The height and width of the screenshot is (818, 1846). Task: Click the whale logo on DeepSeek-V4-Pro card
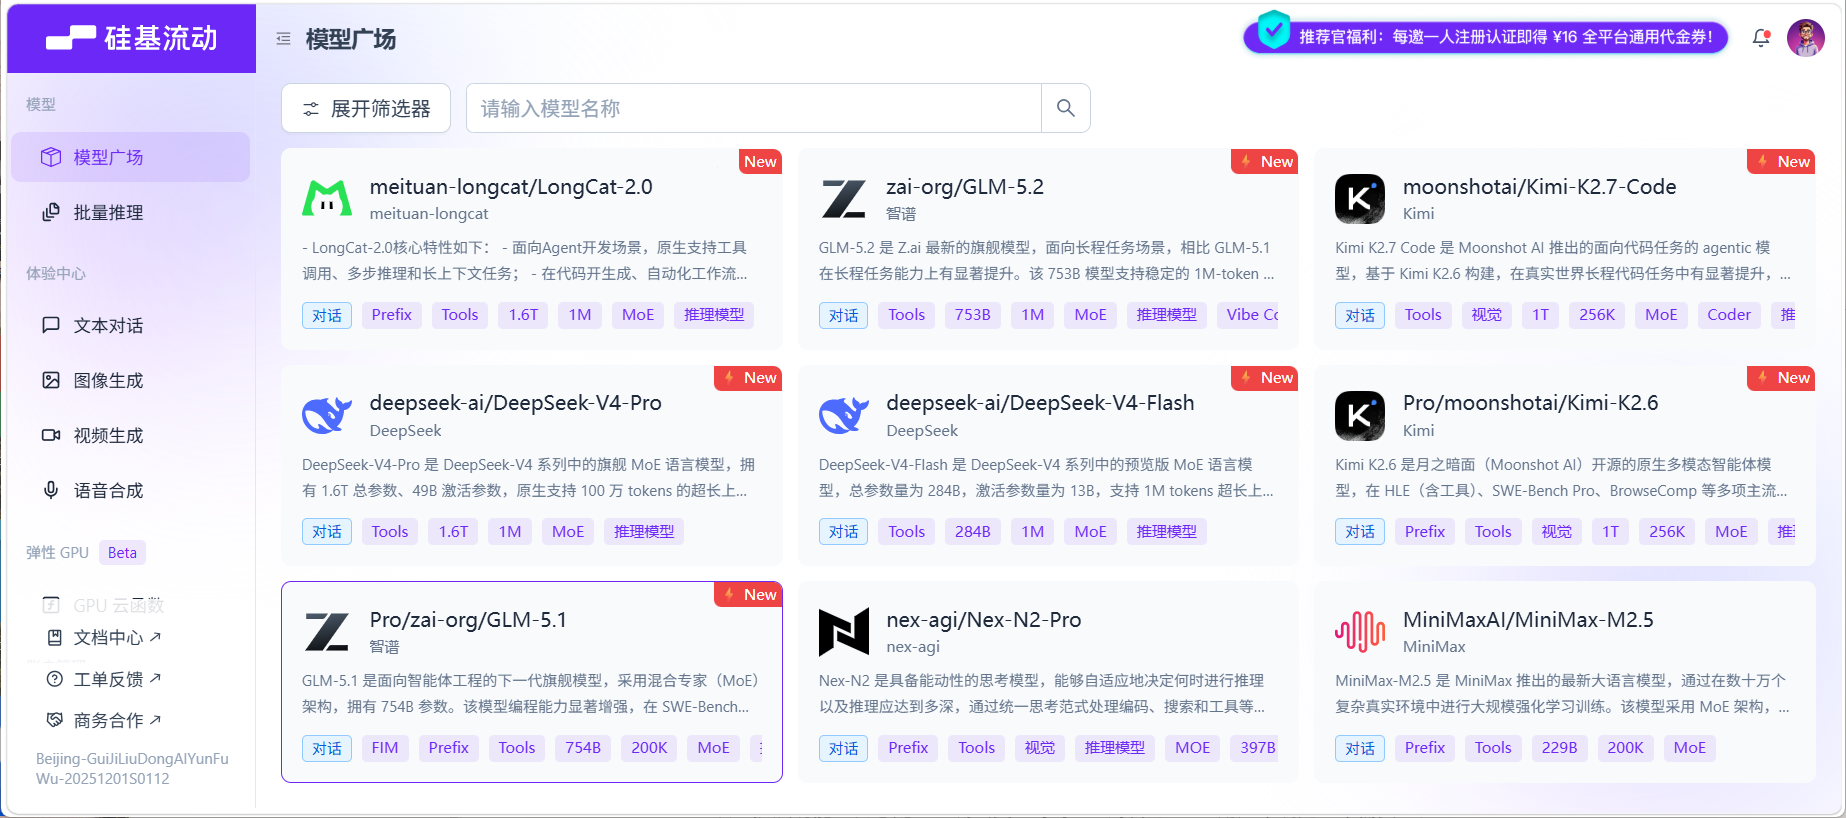pos(327,415)
